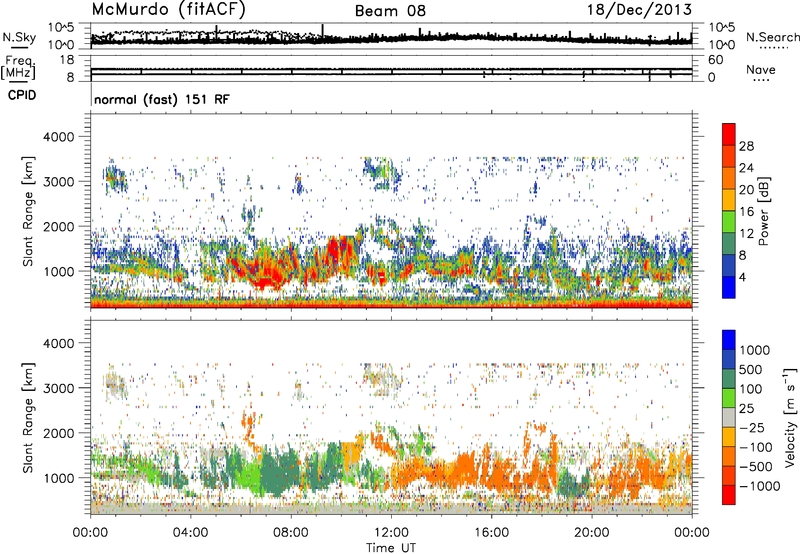Click the 'N.Sky' axis label
This screenshot has height=554, width=800.
19,37
